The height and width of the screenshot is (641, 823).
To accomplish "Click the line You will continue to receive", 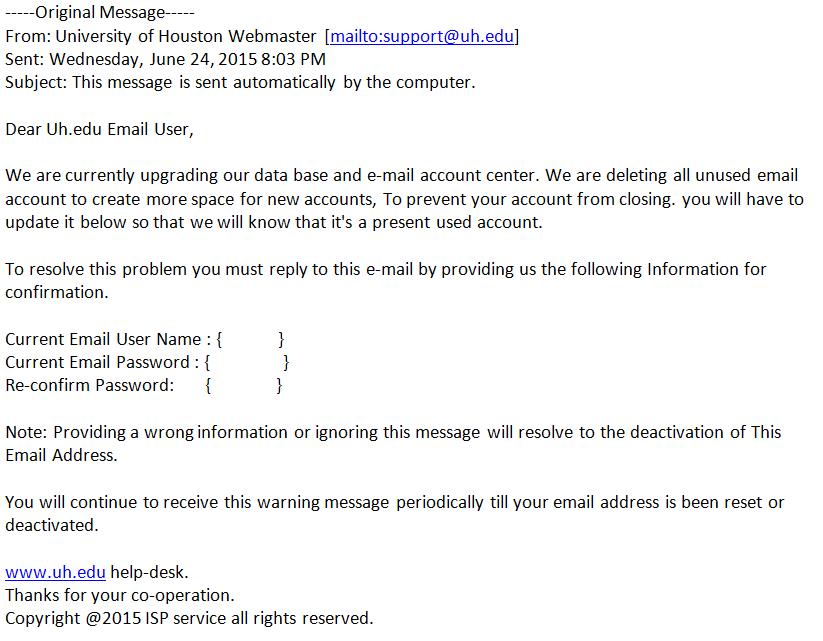I will tap(394, 503).
